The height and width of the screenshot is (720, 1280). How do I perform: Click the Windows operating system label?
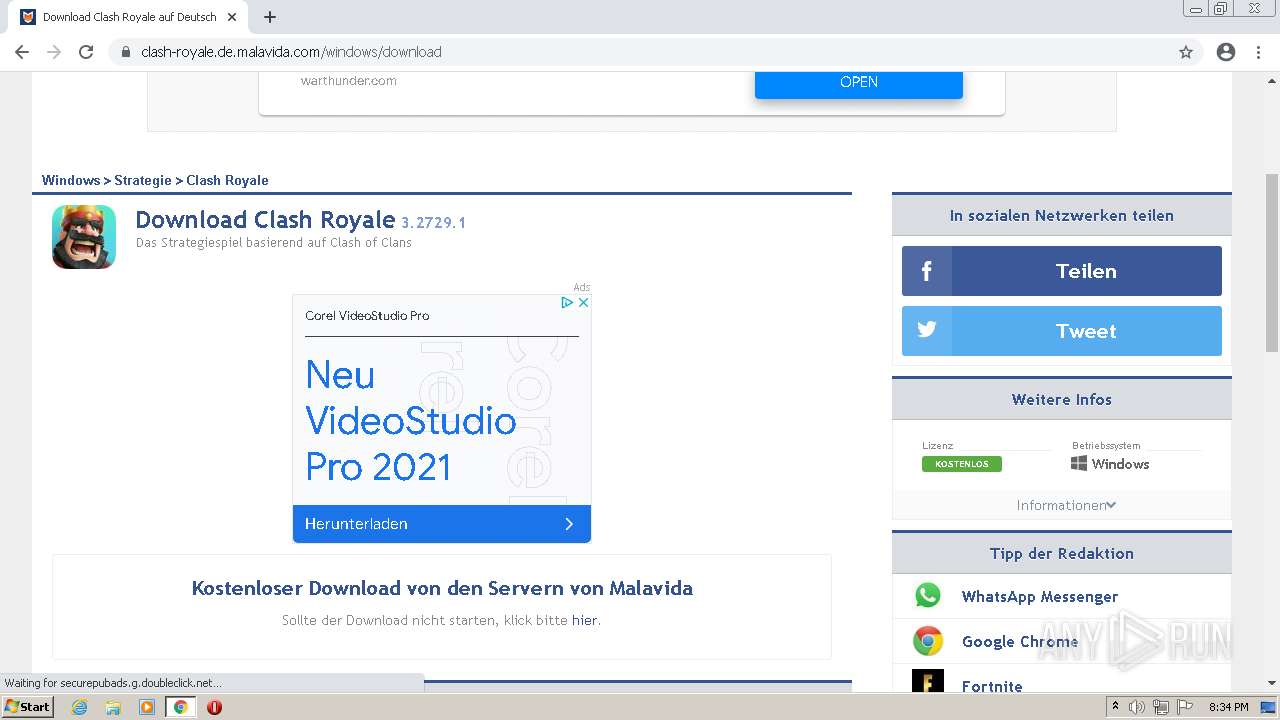point(1121,464)
